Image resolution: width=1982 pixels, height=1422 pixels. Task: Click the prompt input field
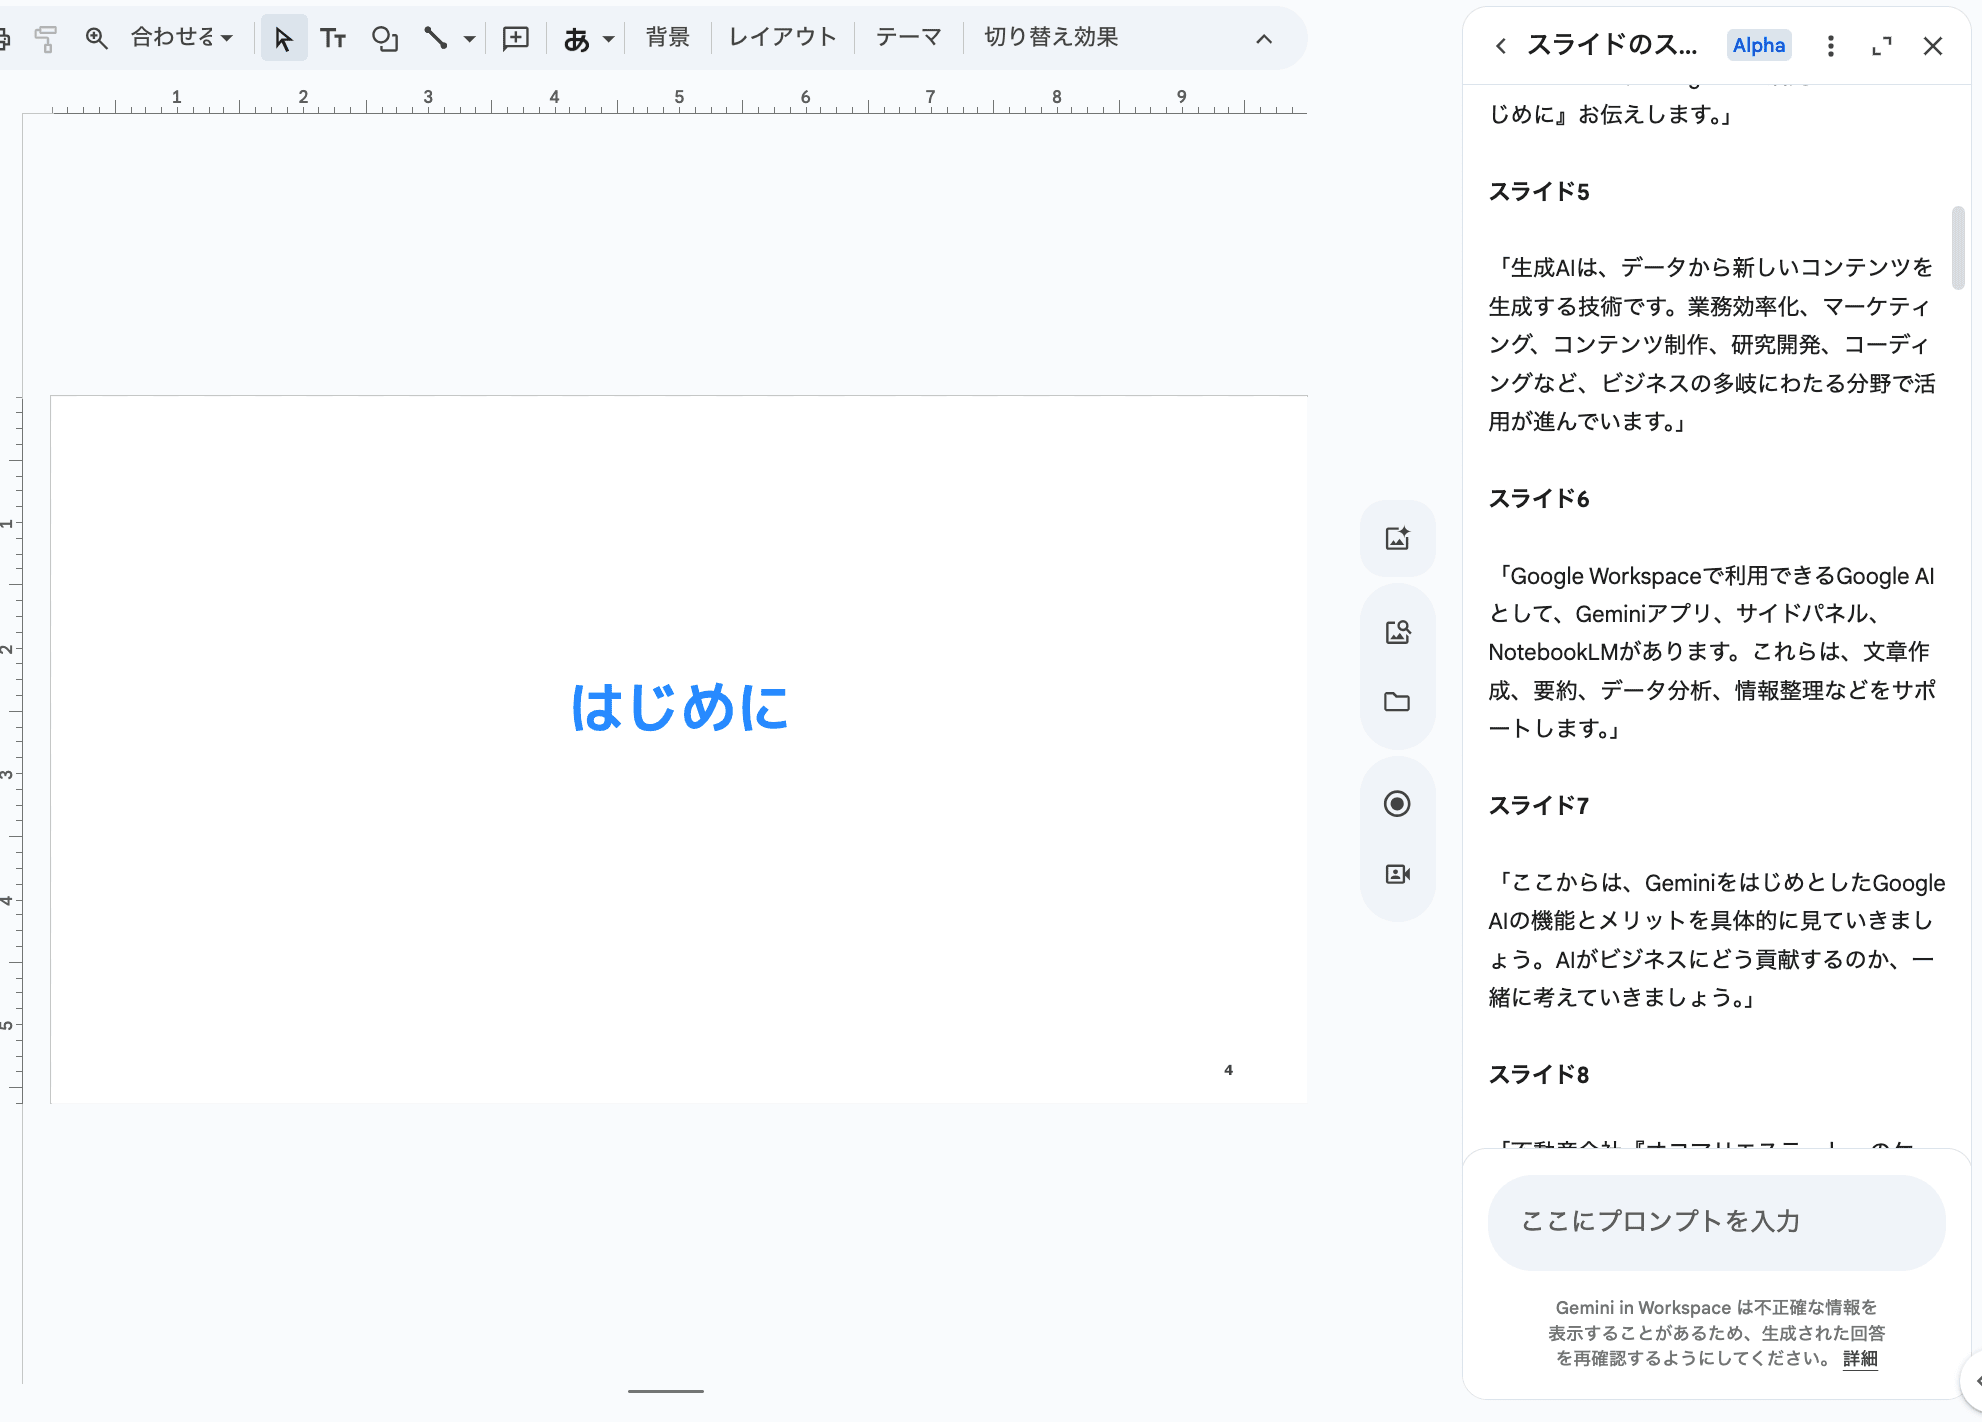(x=1716, y=1221)
